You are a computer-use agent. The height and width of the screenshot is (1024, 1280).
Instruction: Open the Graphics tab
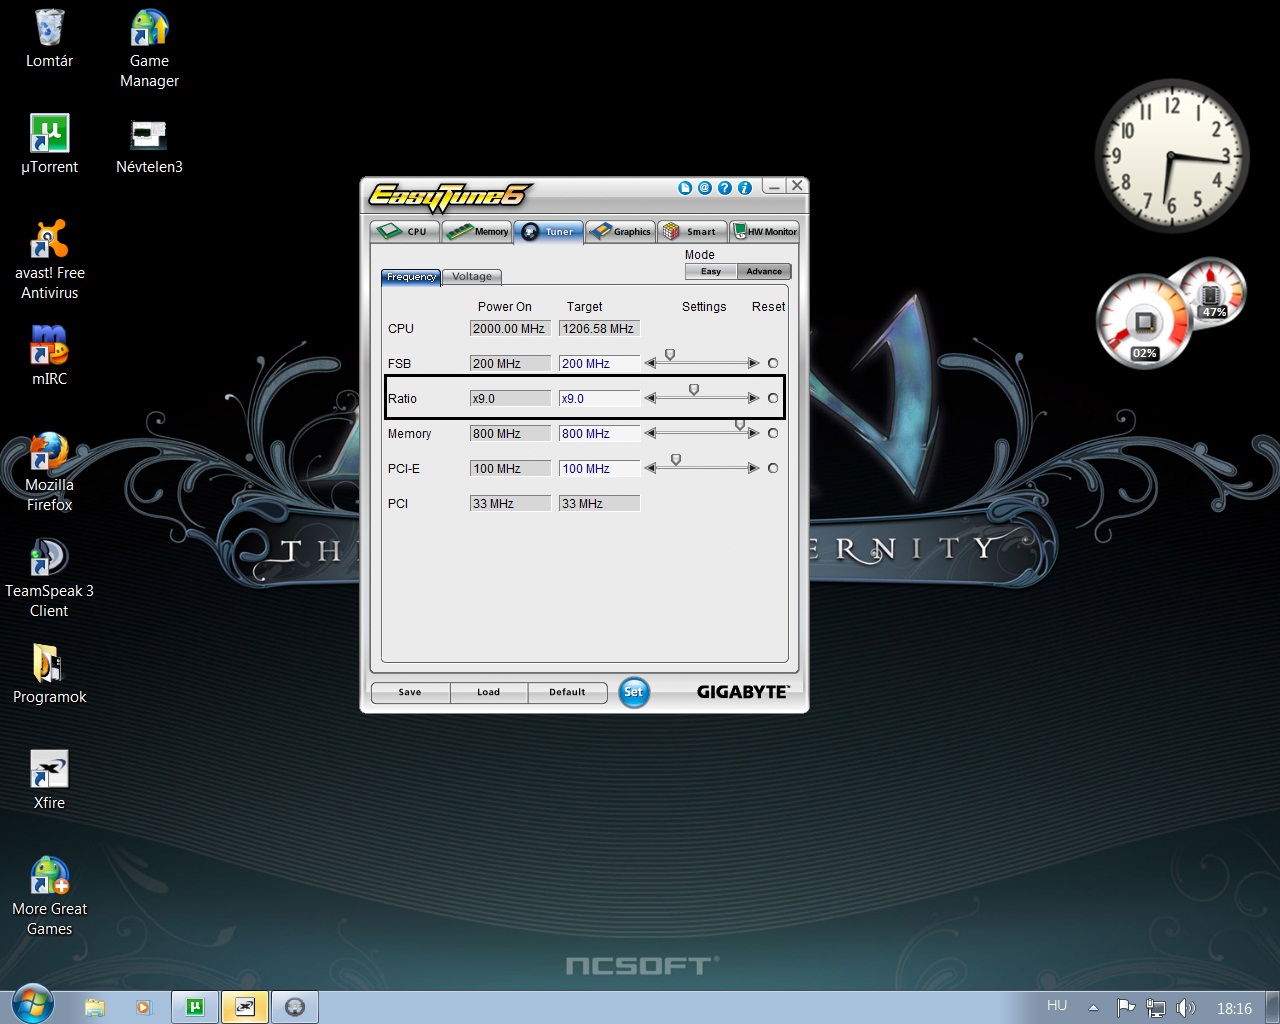(620, 231)
